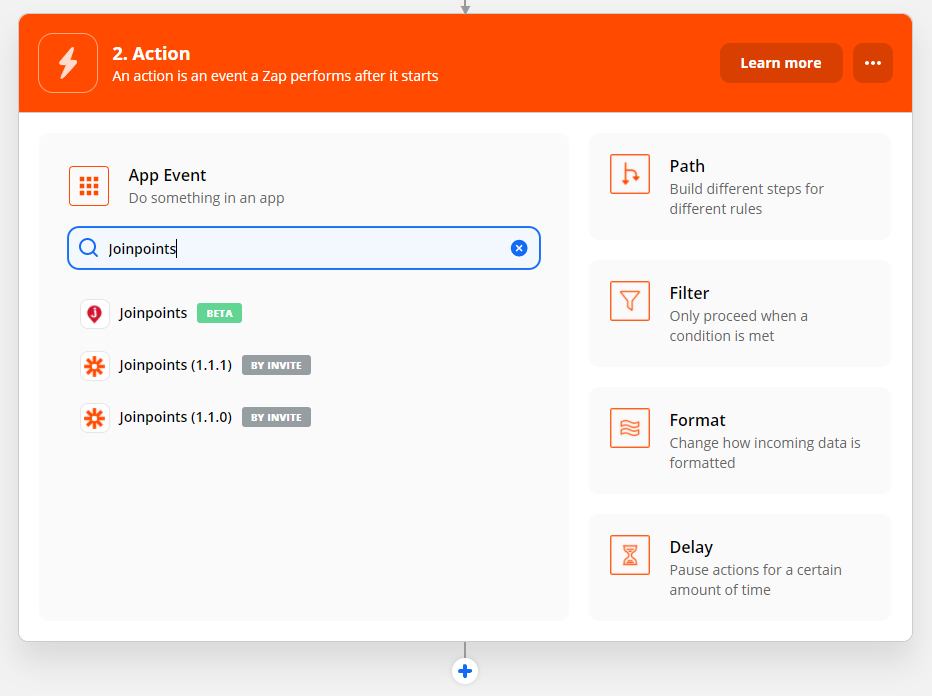The height and width of the screenshot is (696, 932).
Task: Choose the Delay step option
Action: [x=739, y=568]
